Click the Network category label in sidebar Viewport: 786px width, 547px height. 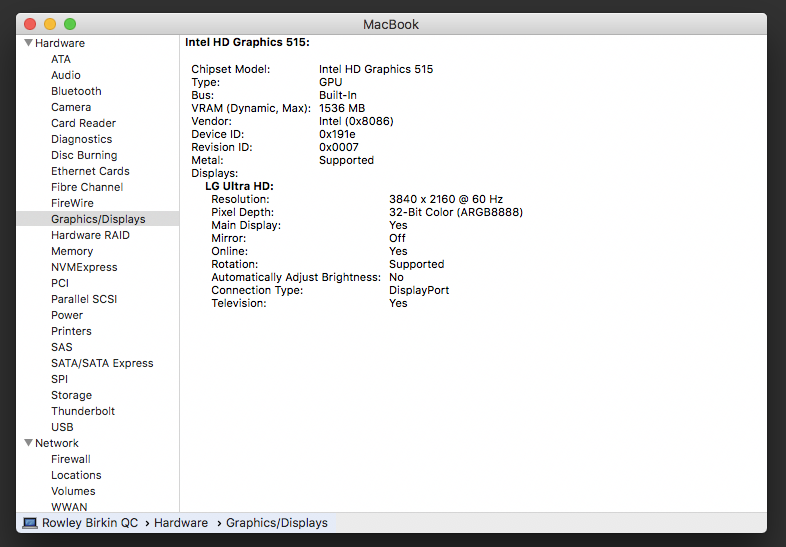coord(57,443)
